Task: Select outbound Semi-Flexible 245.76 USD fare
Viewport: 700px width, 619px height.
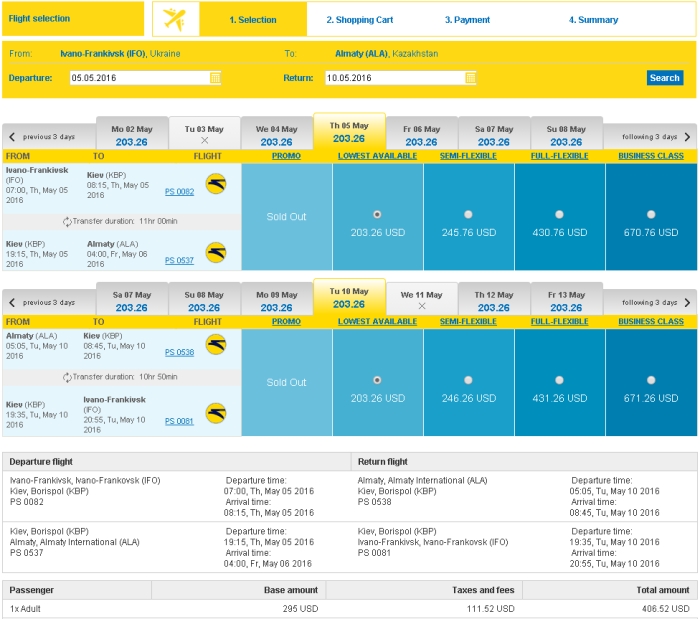Action: 468,215
